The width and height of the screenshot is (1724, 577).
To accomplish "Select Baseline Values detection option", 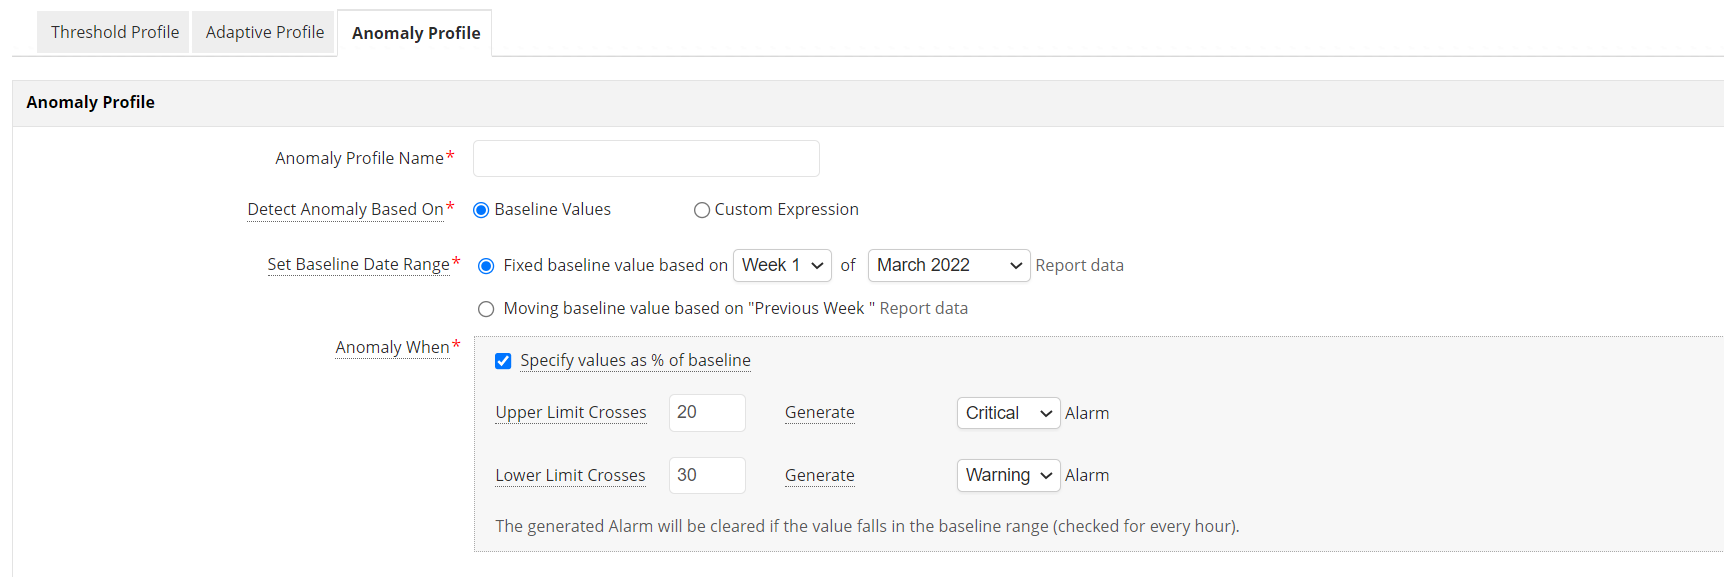I will pyautogui.click(x=481, y=209).
